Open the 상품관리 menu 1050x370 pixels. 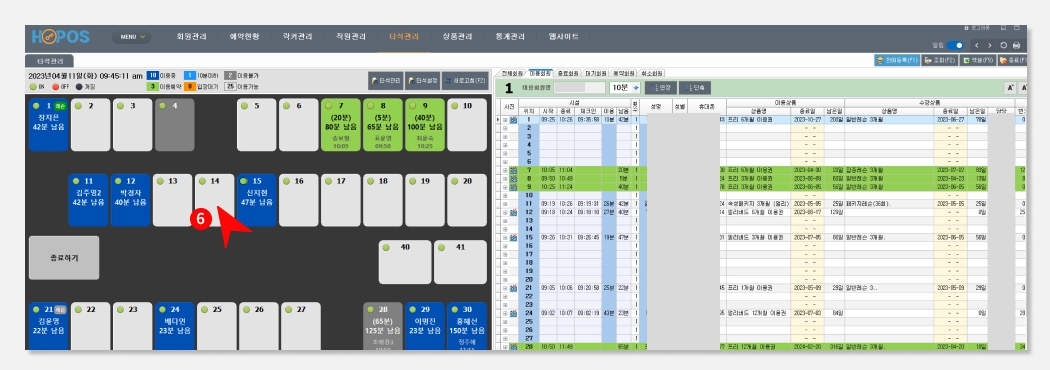(x=457, y=37)
